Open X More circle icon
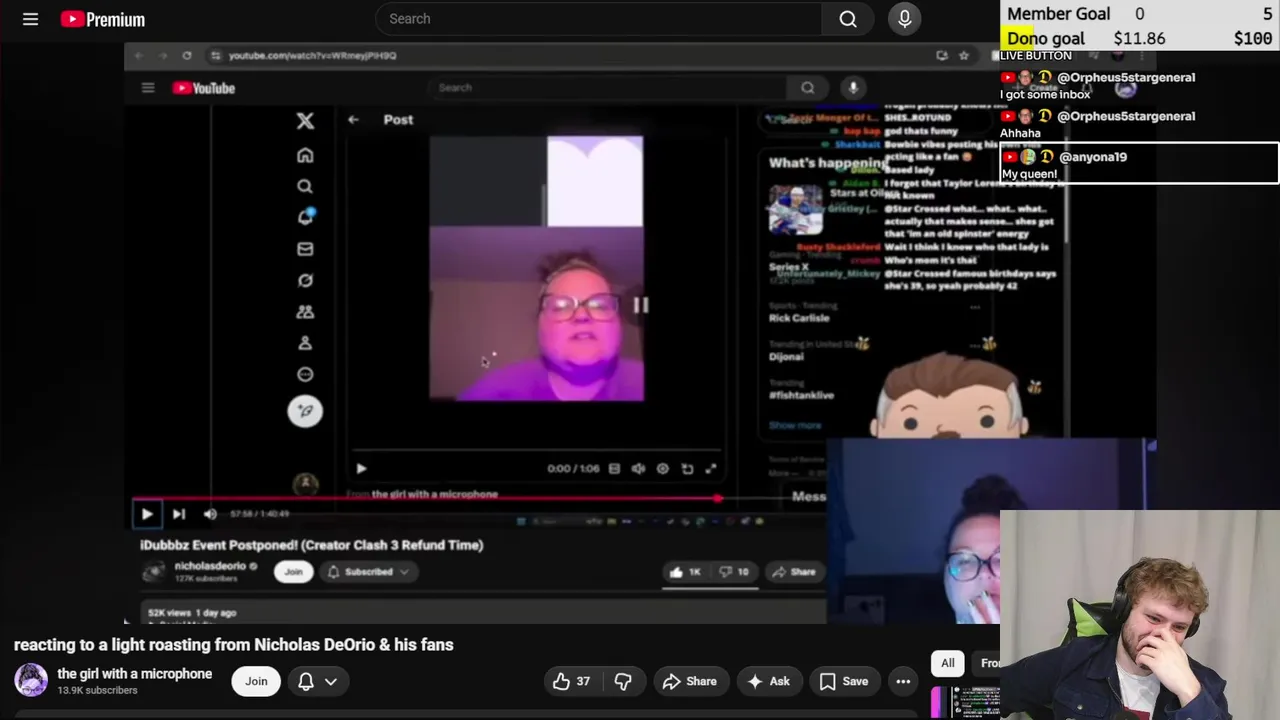 (x=305, y=374)
